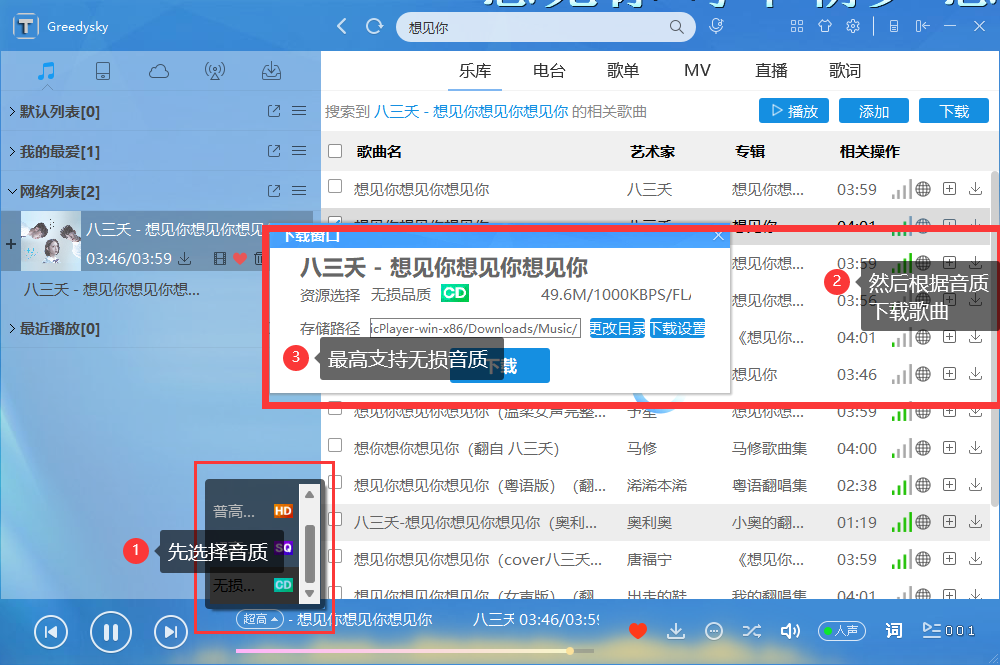Download the 马修 song row
Image resolution: width=1000 pixels, height=665 pixels.
975,448
